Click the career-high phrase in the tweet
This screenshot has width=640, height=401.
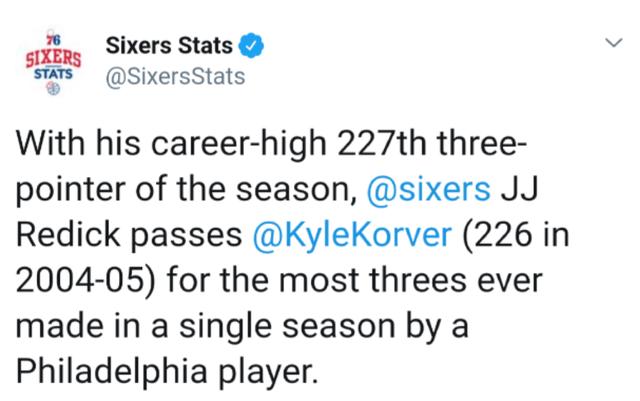click(239, 145)
